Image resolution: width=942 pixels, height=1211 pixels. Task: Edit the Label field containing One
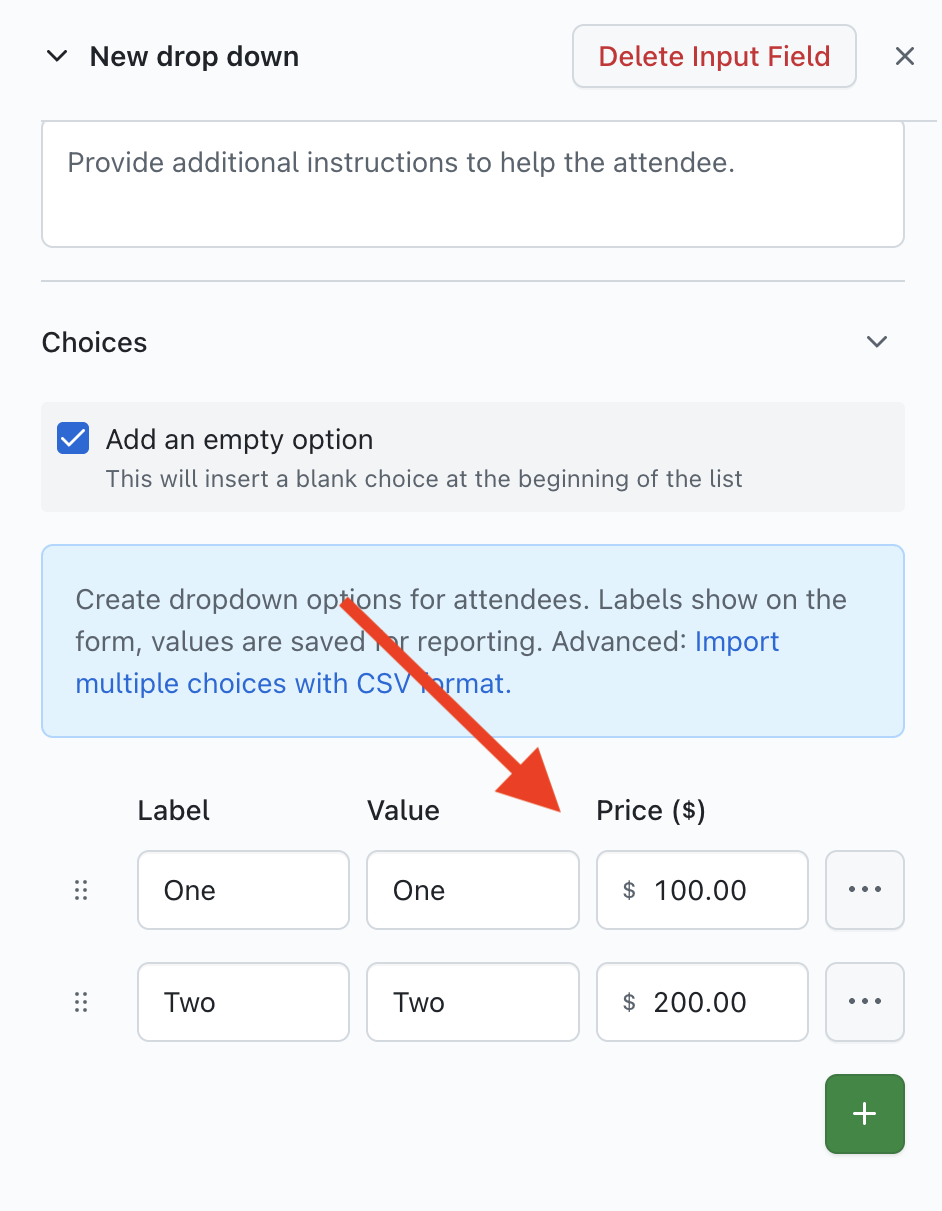click(243, 890)
